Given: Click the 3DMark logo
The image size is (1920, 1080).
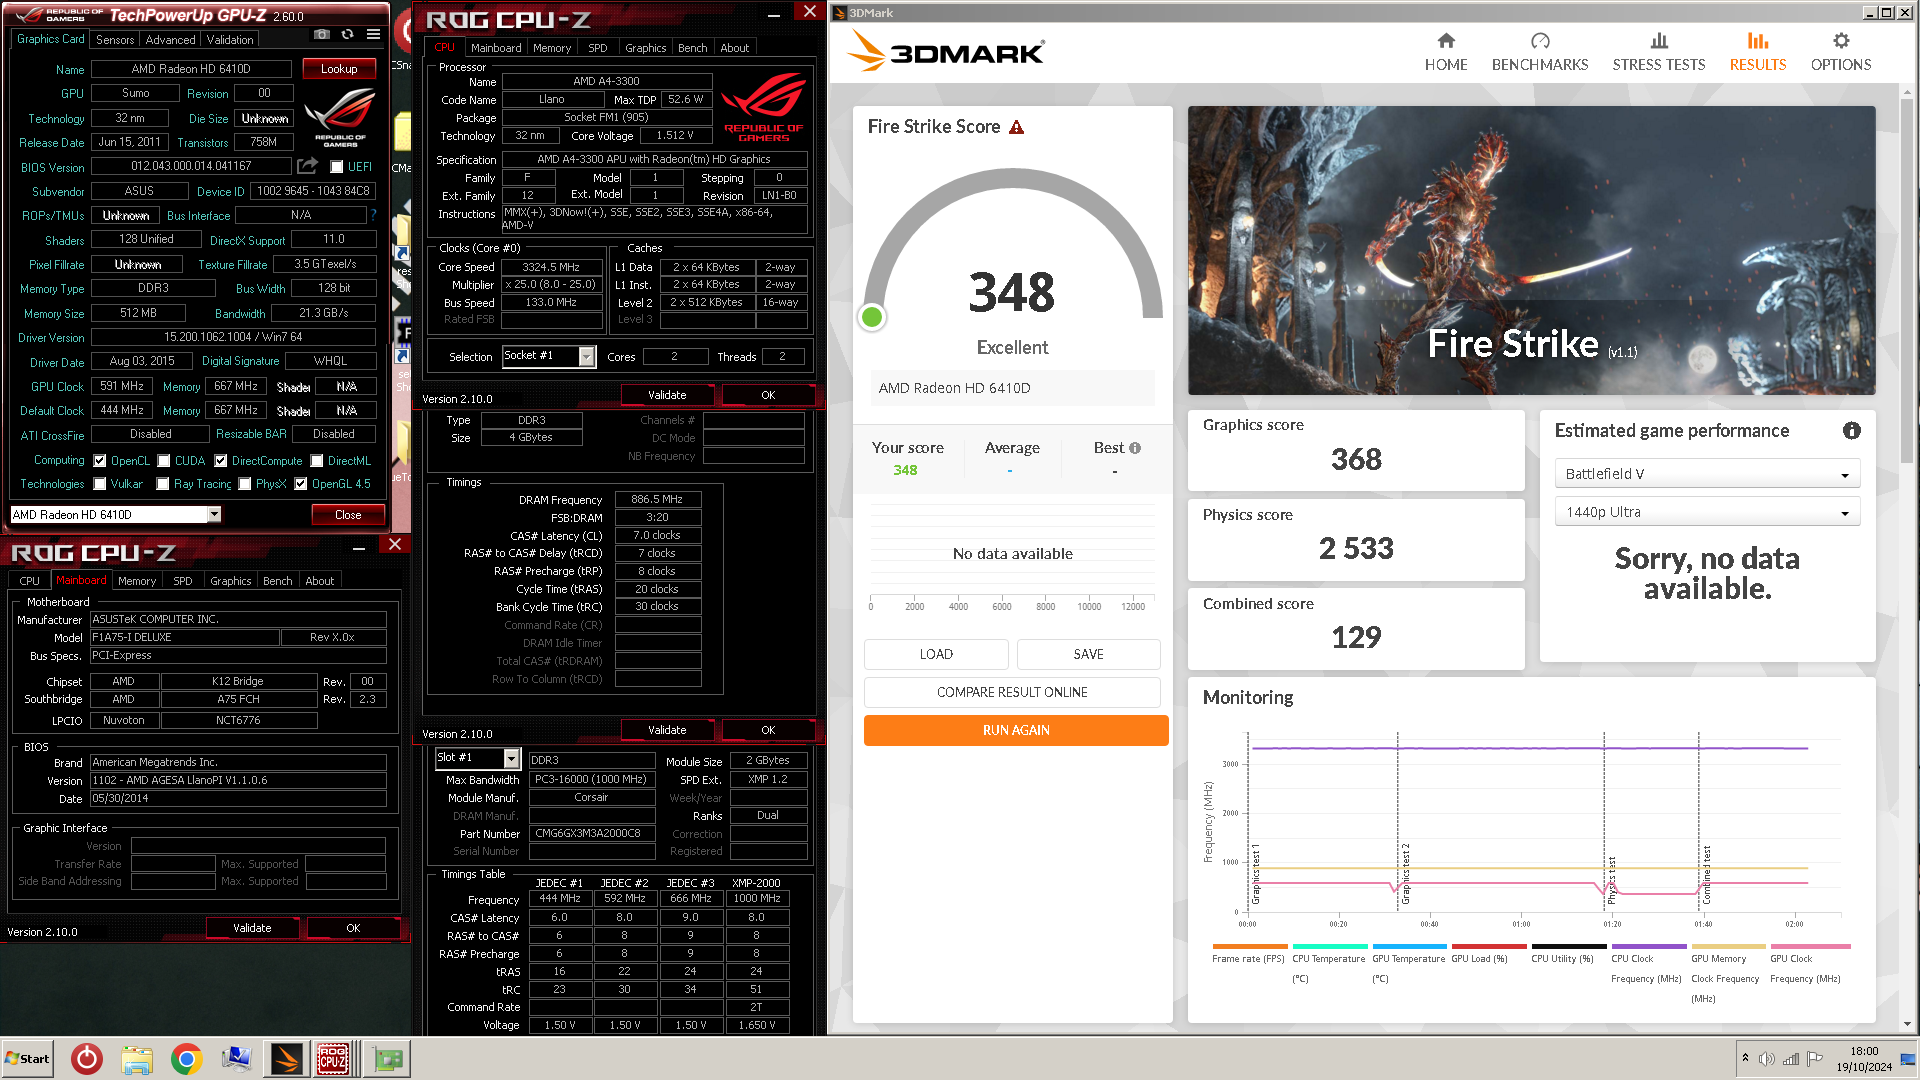Looking at the screenshot, I should pyautogui.click(x=946, y=50).
